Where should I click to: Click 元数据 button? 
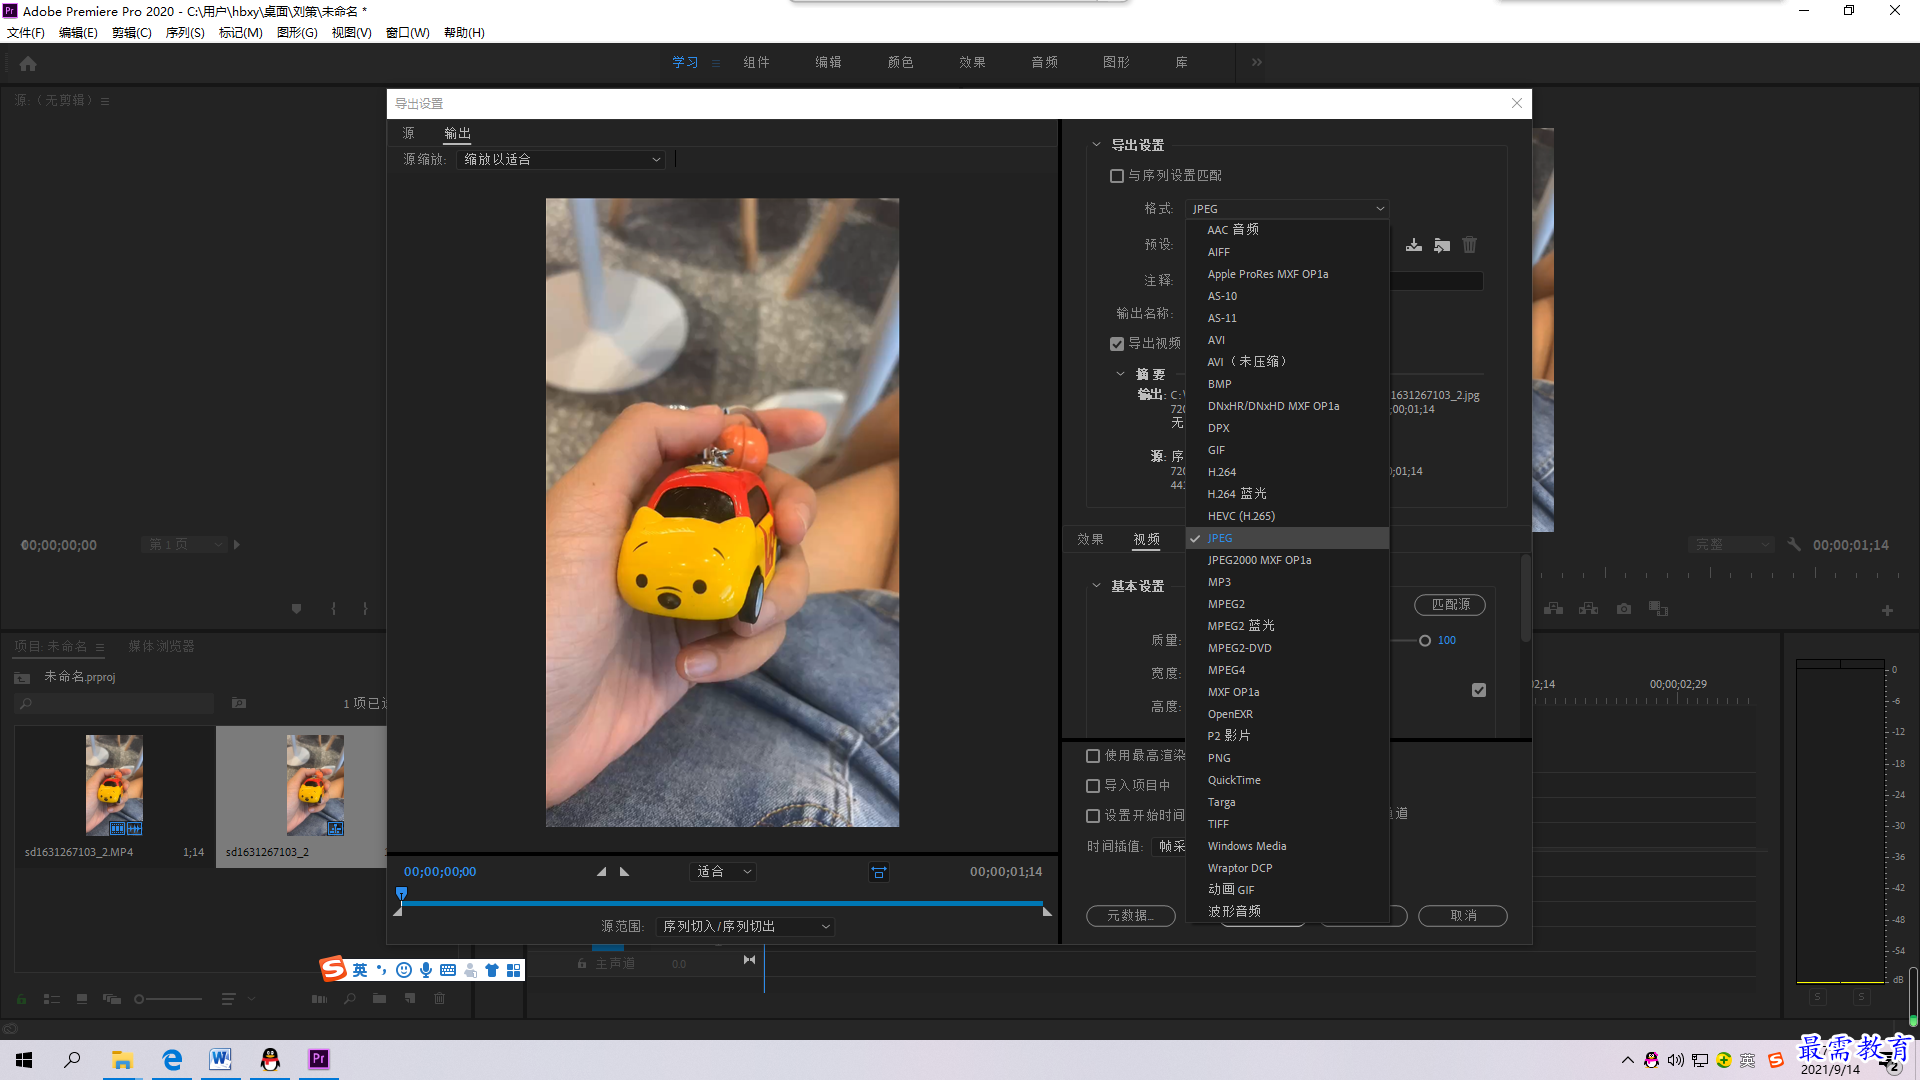click(1131, 916)
